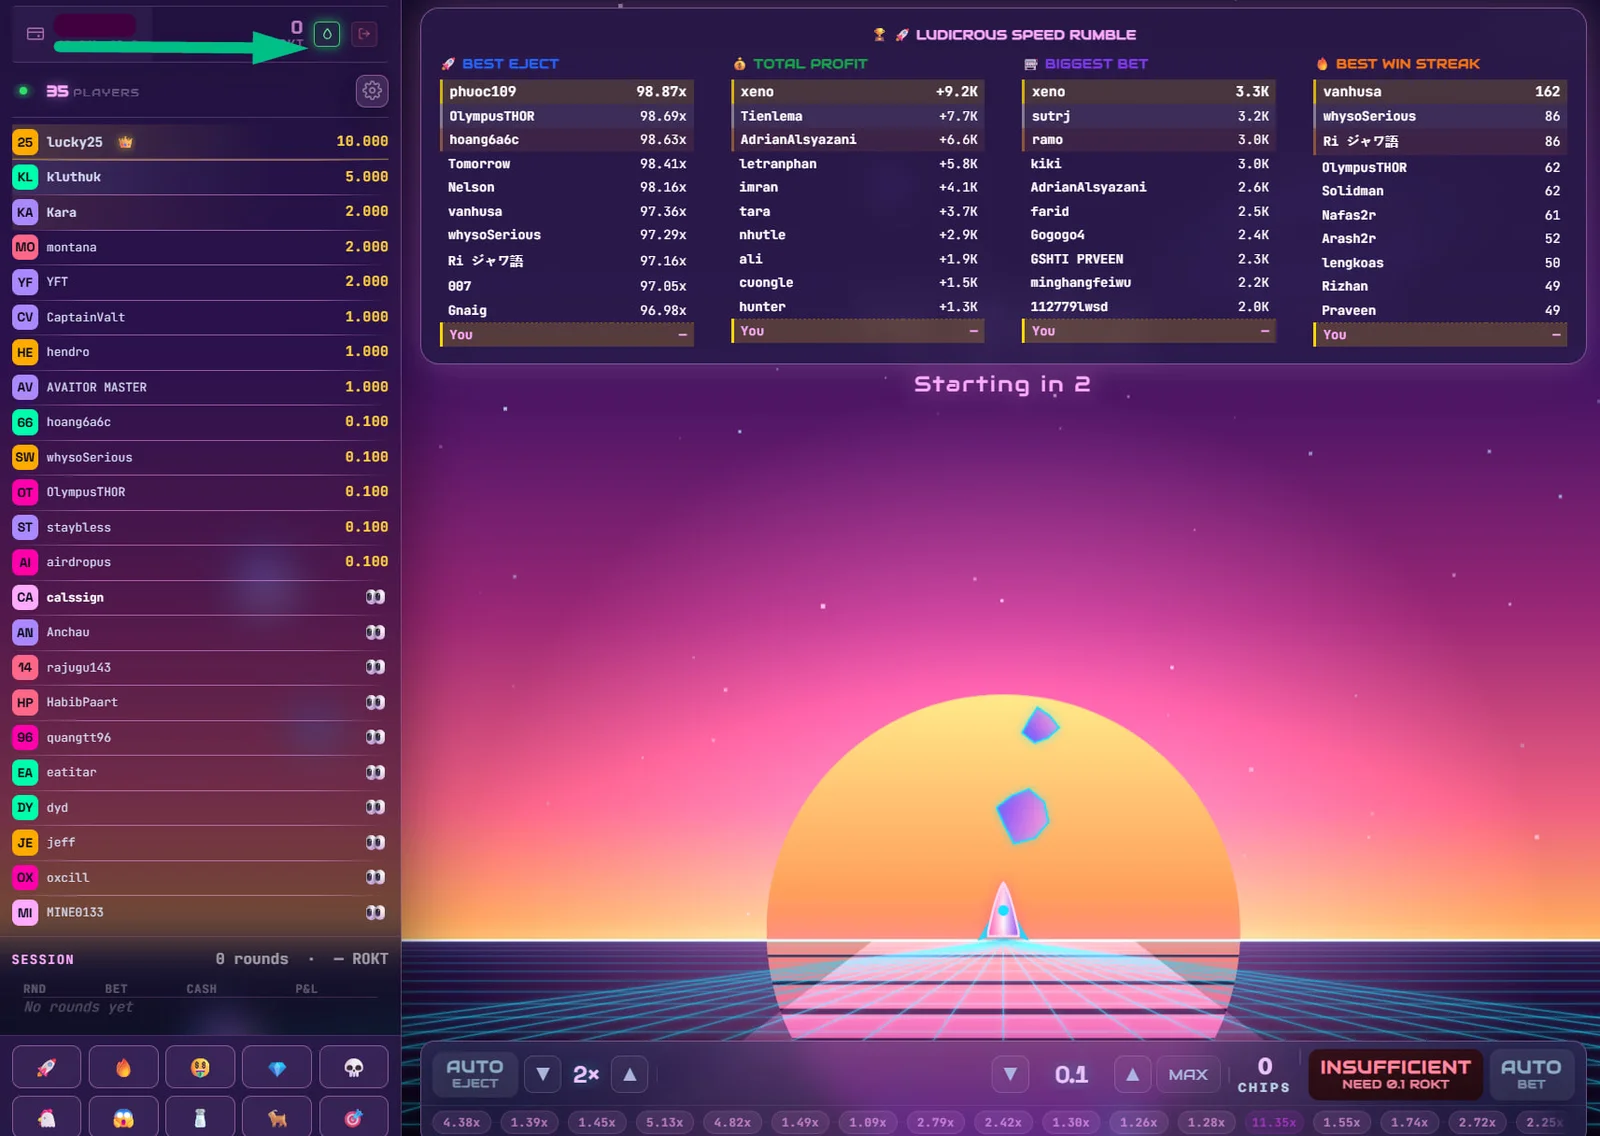Select the Total Profit leaderboard heading
This screenshot has height=1136, width=1600.
pyautogui.click(x=810, y=64)
